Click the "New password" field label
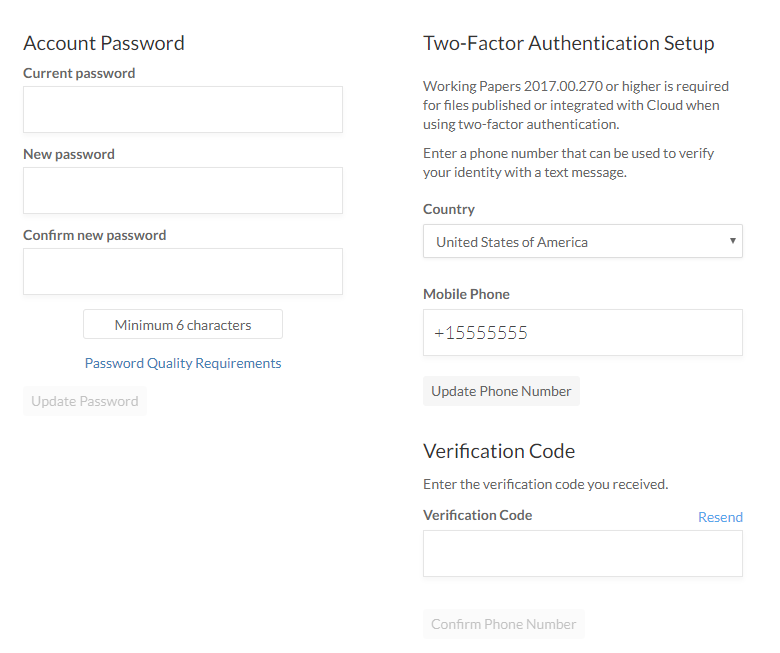780x653 pixels. pyautogui.click(x=69, y=154)
